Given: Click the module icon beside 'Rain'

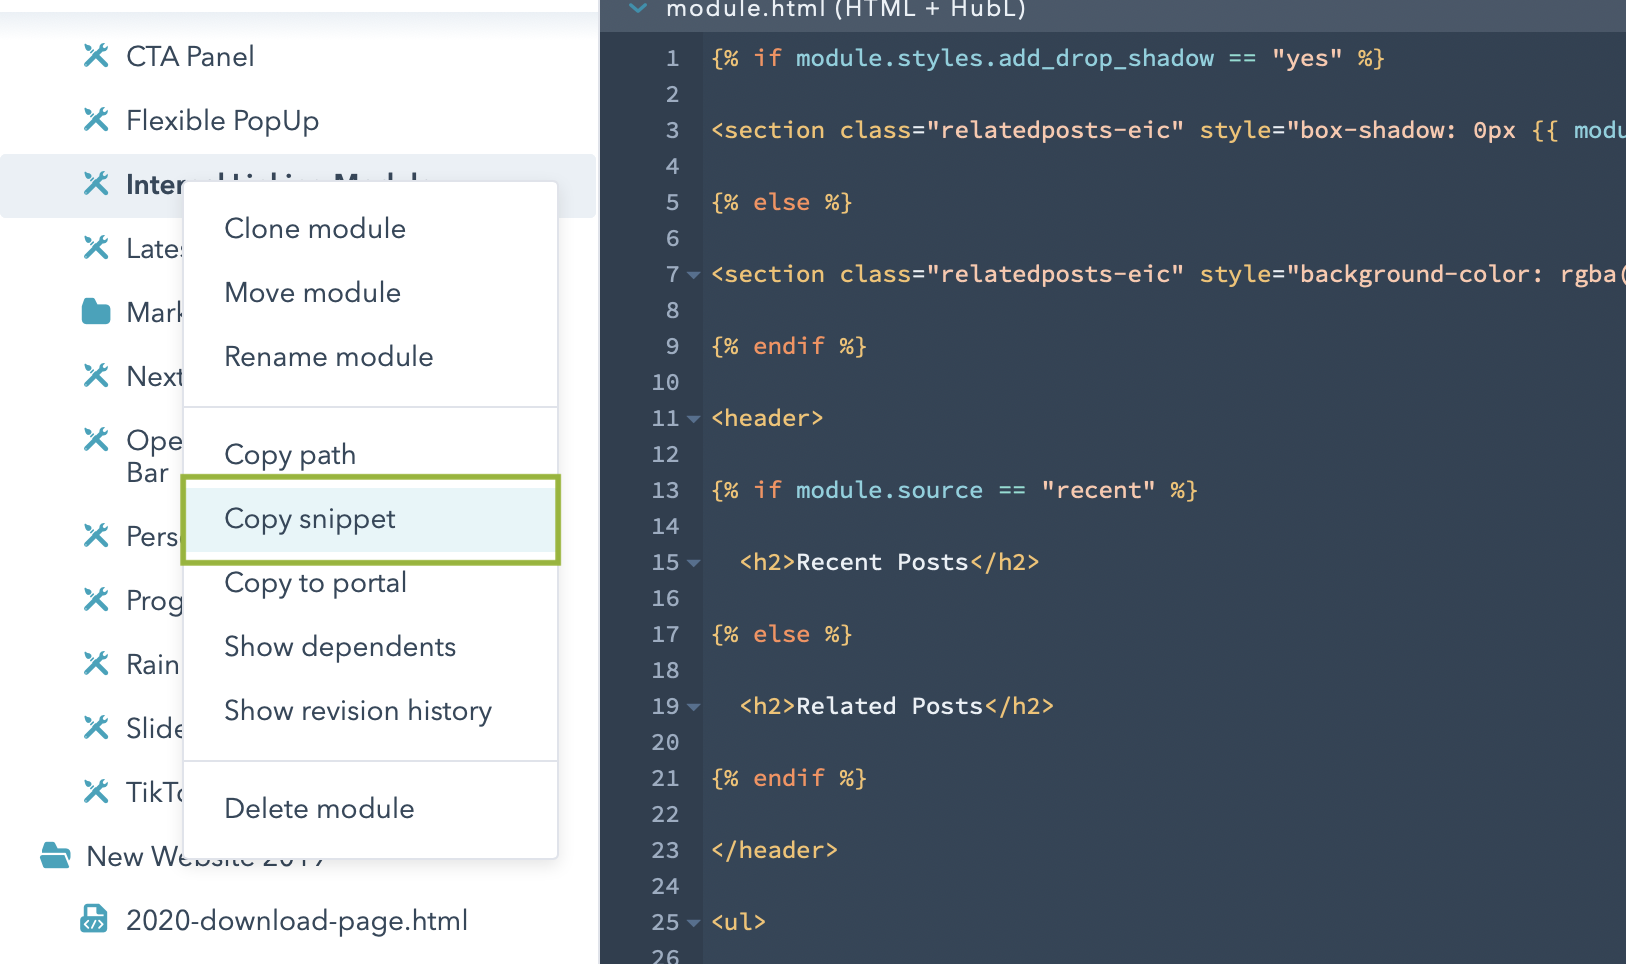Looking at the screenshot, I should click(x=96, y=664).
